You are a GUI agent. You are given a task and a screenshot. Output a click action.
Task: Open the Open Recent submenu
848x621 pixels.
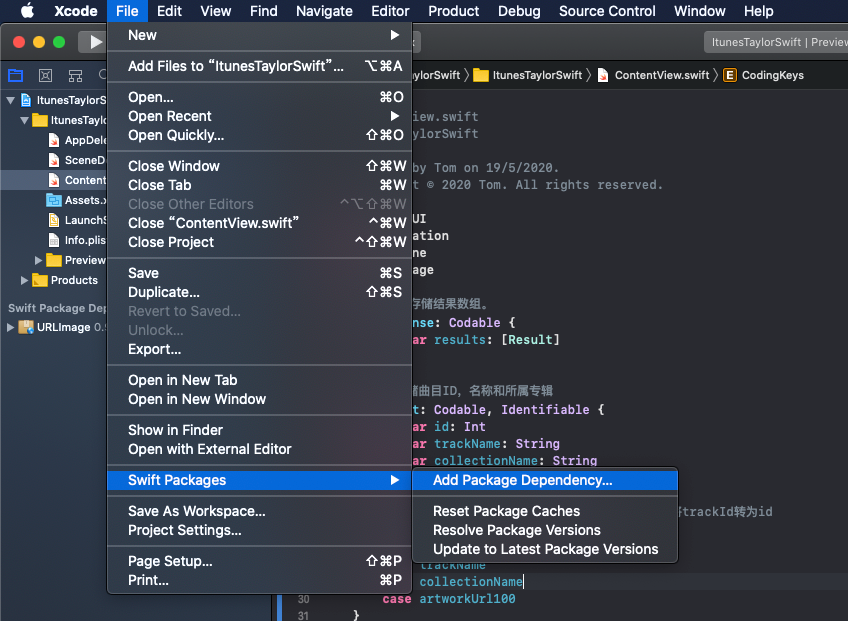pyautogui.click(x=260, y=116)
